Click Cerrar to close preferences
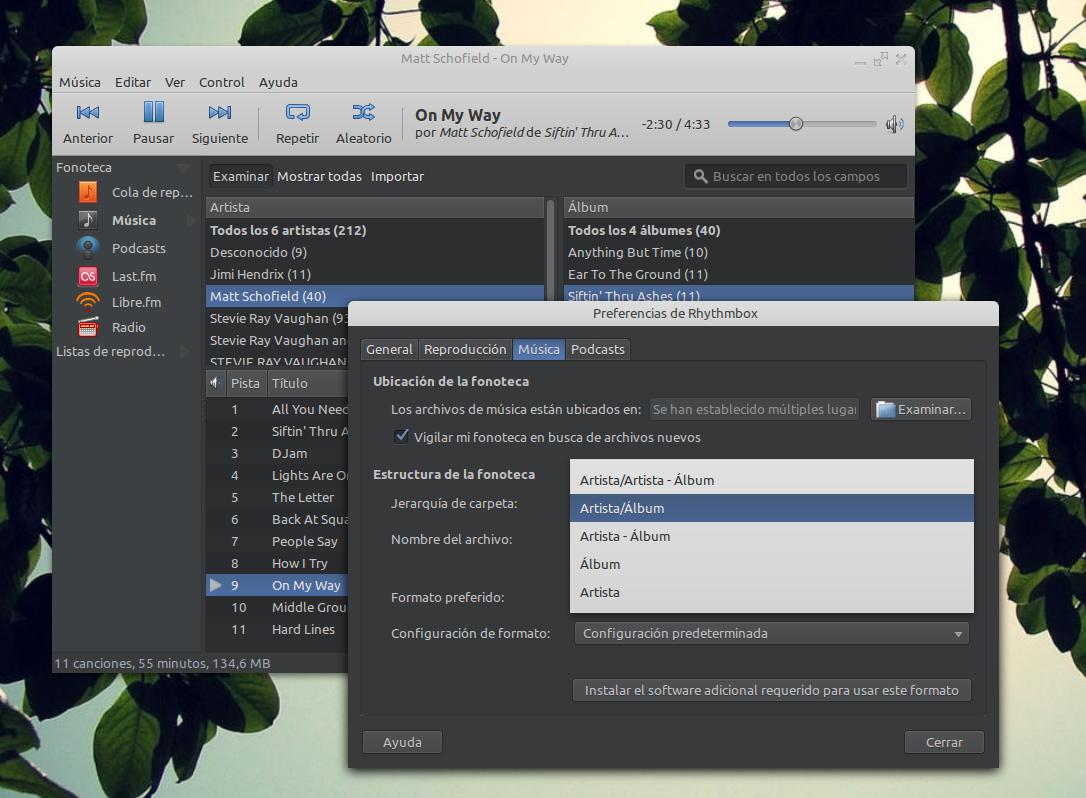 pyautogui.click(x=944, y=743)
